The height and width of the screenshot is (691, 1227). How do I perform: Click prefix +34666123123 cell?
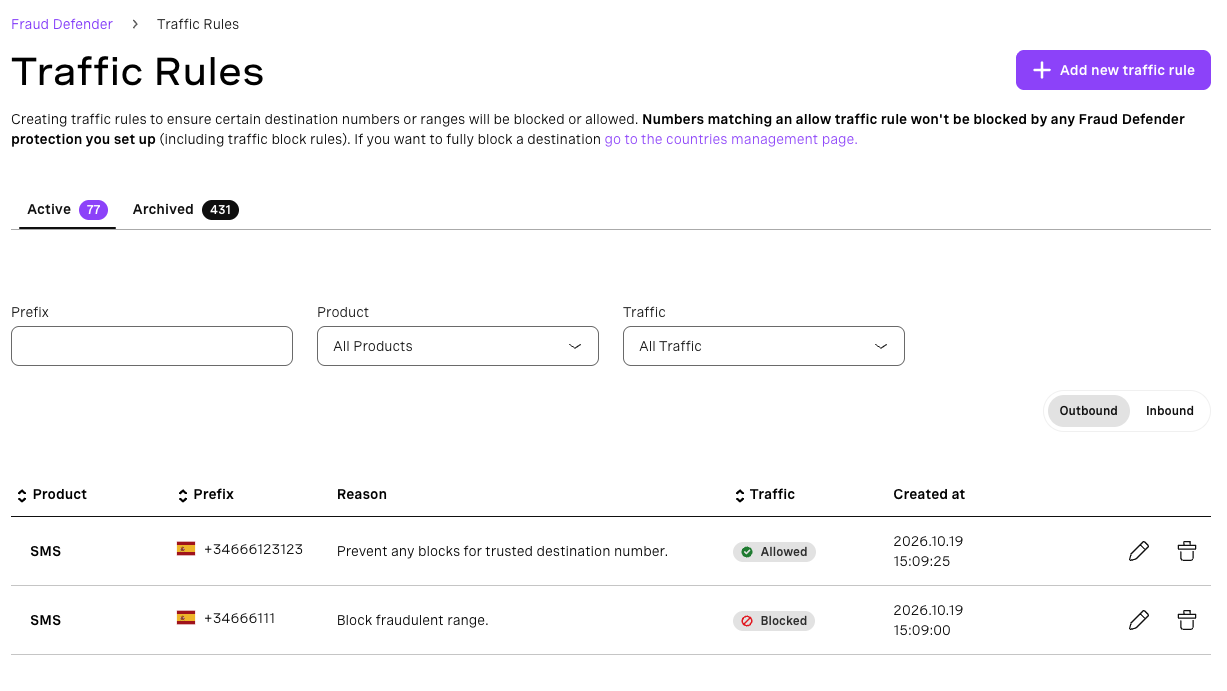point(253,549)
